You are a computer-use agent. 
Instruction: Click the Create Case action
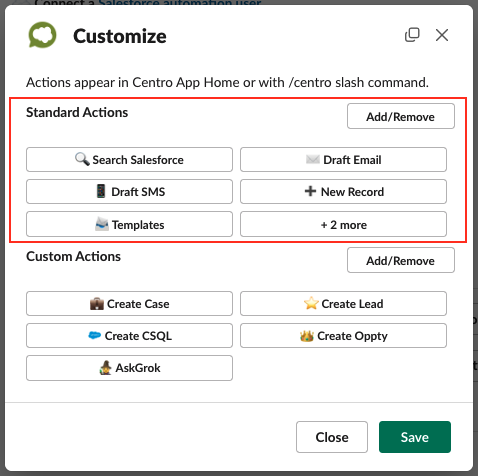coord(129,304)
